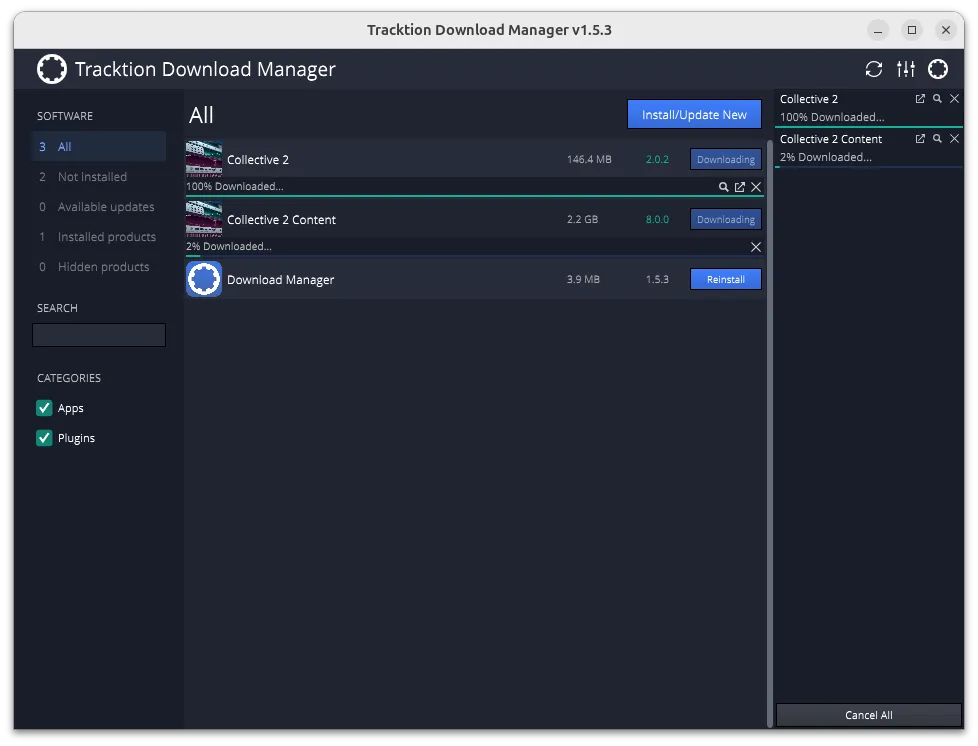978x746 pixels.
Task: Click into the Search input field
Action: (x=99, y=336)
